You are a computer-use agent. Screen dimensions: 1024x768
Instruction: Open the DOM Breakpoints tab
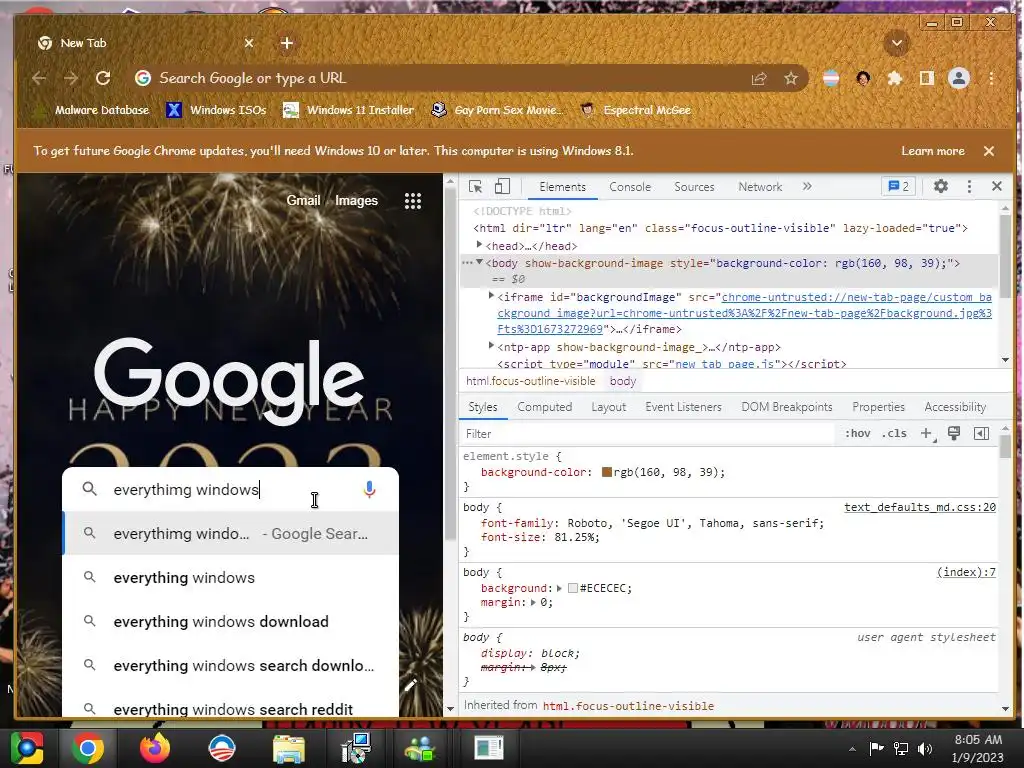[787, 407]
